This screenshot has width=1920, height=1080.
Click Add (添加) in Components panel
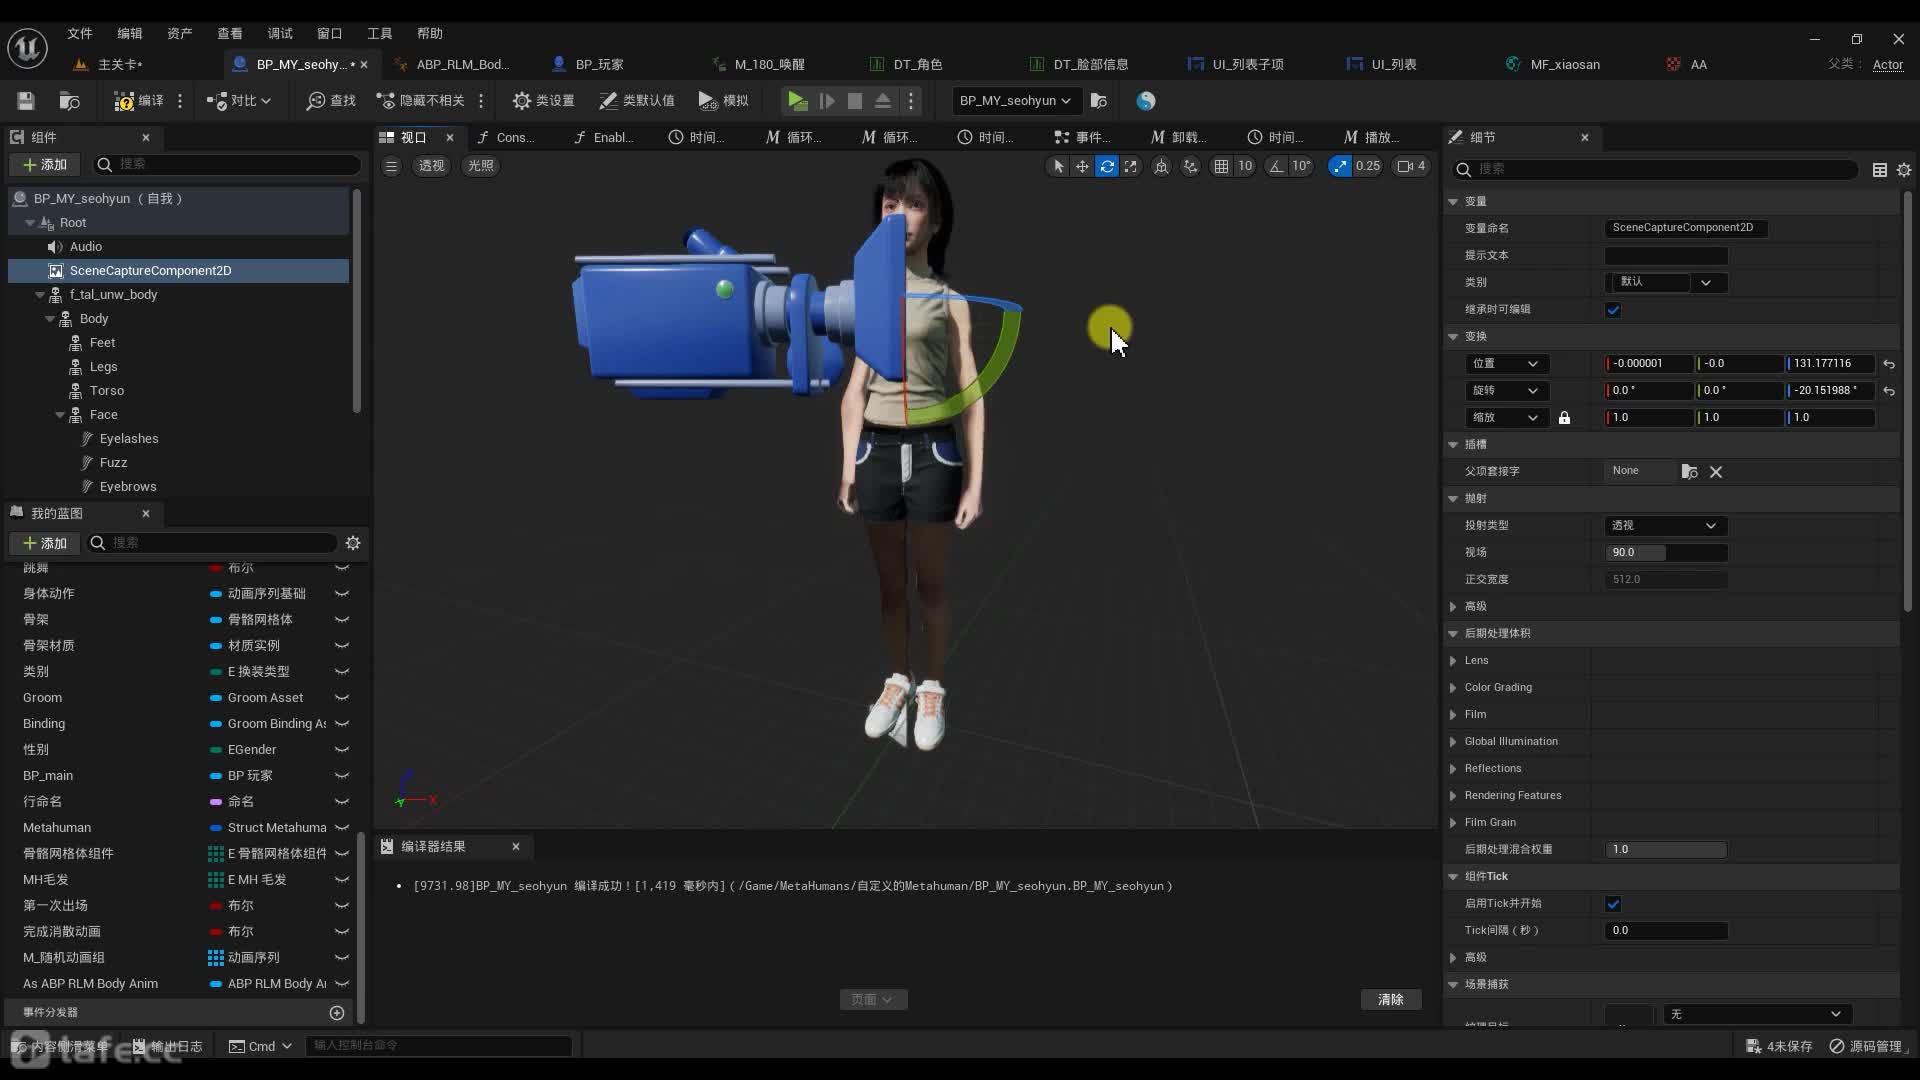pos(45,165)
